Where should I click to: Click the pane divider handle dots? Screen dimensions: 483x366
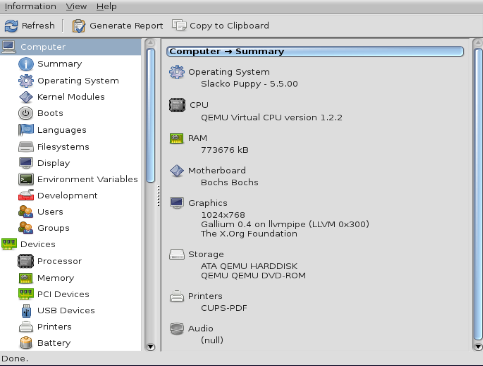(158, 196)
